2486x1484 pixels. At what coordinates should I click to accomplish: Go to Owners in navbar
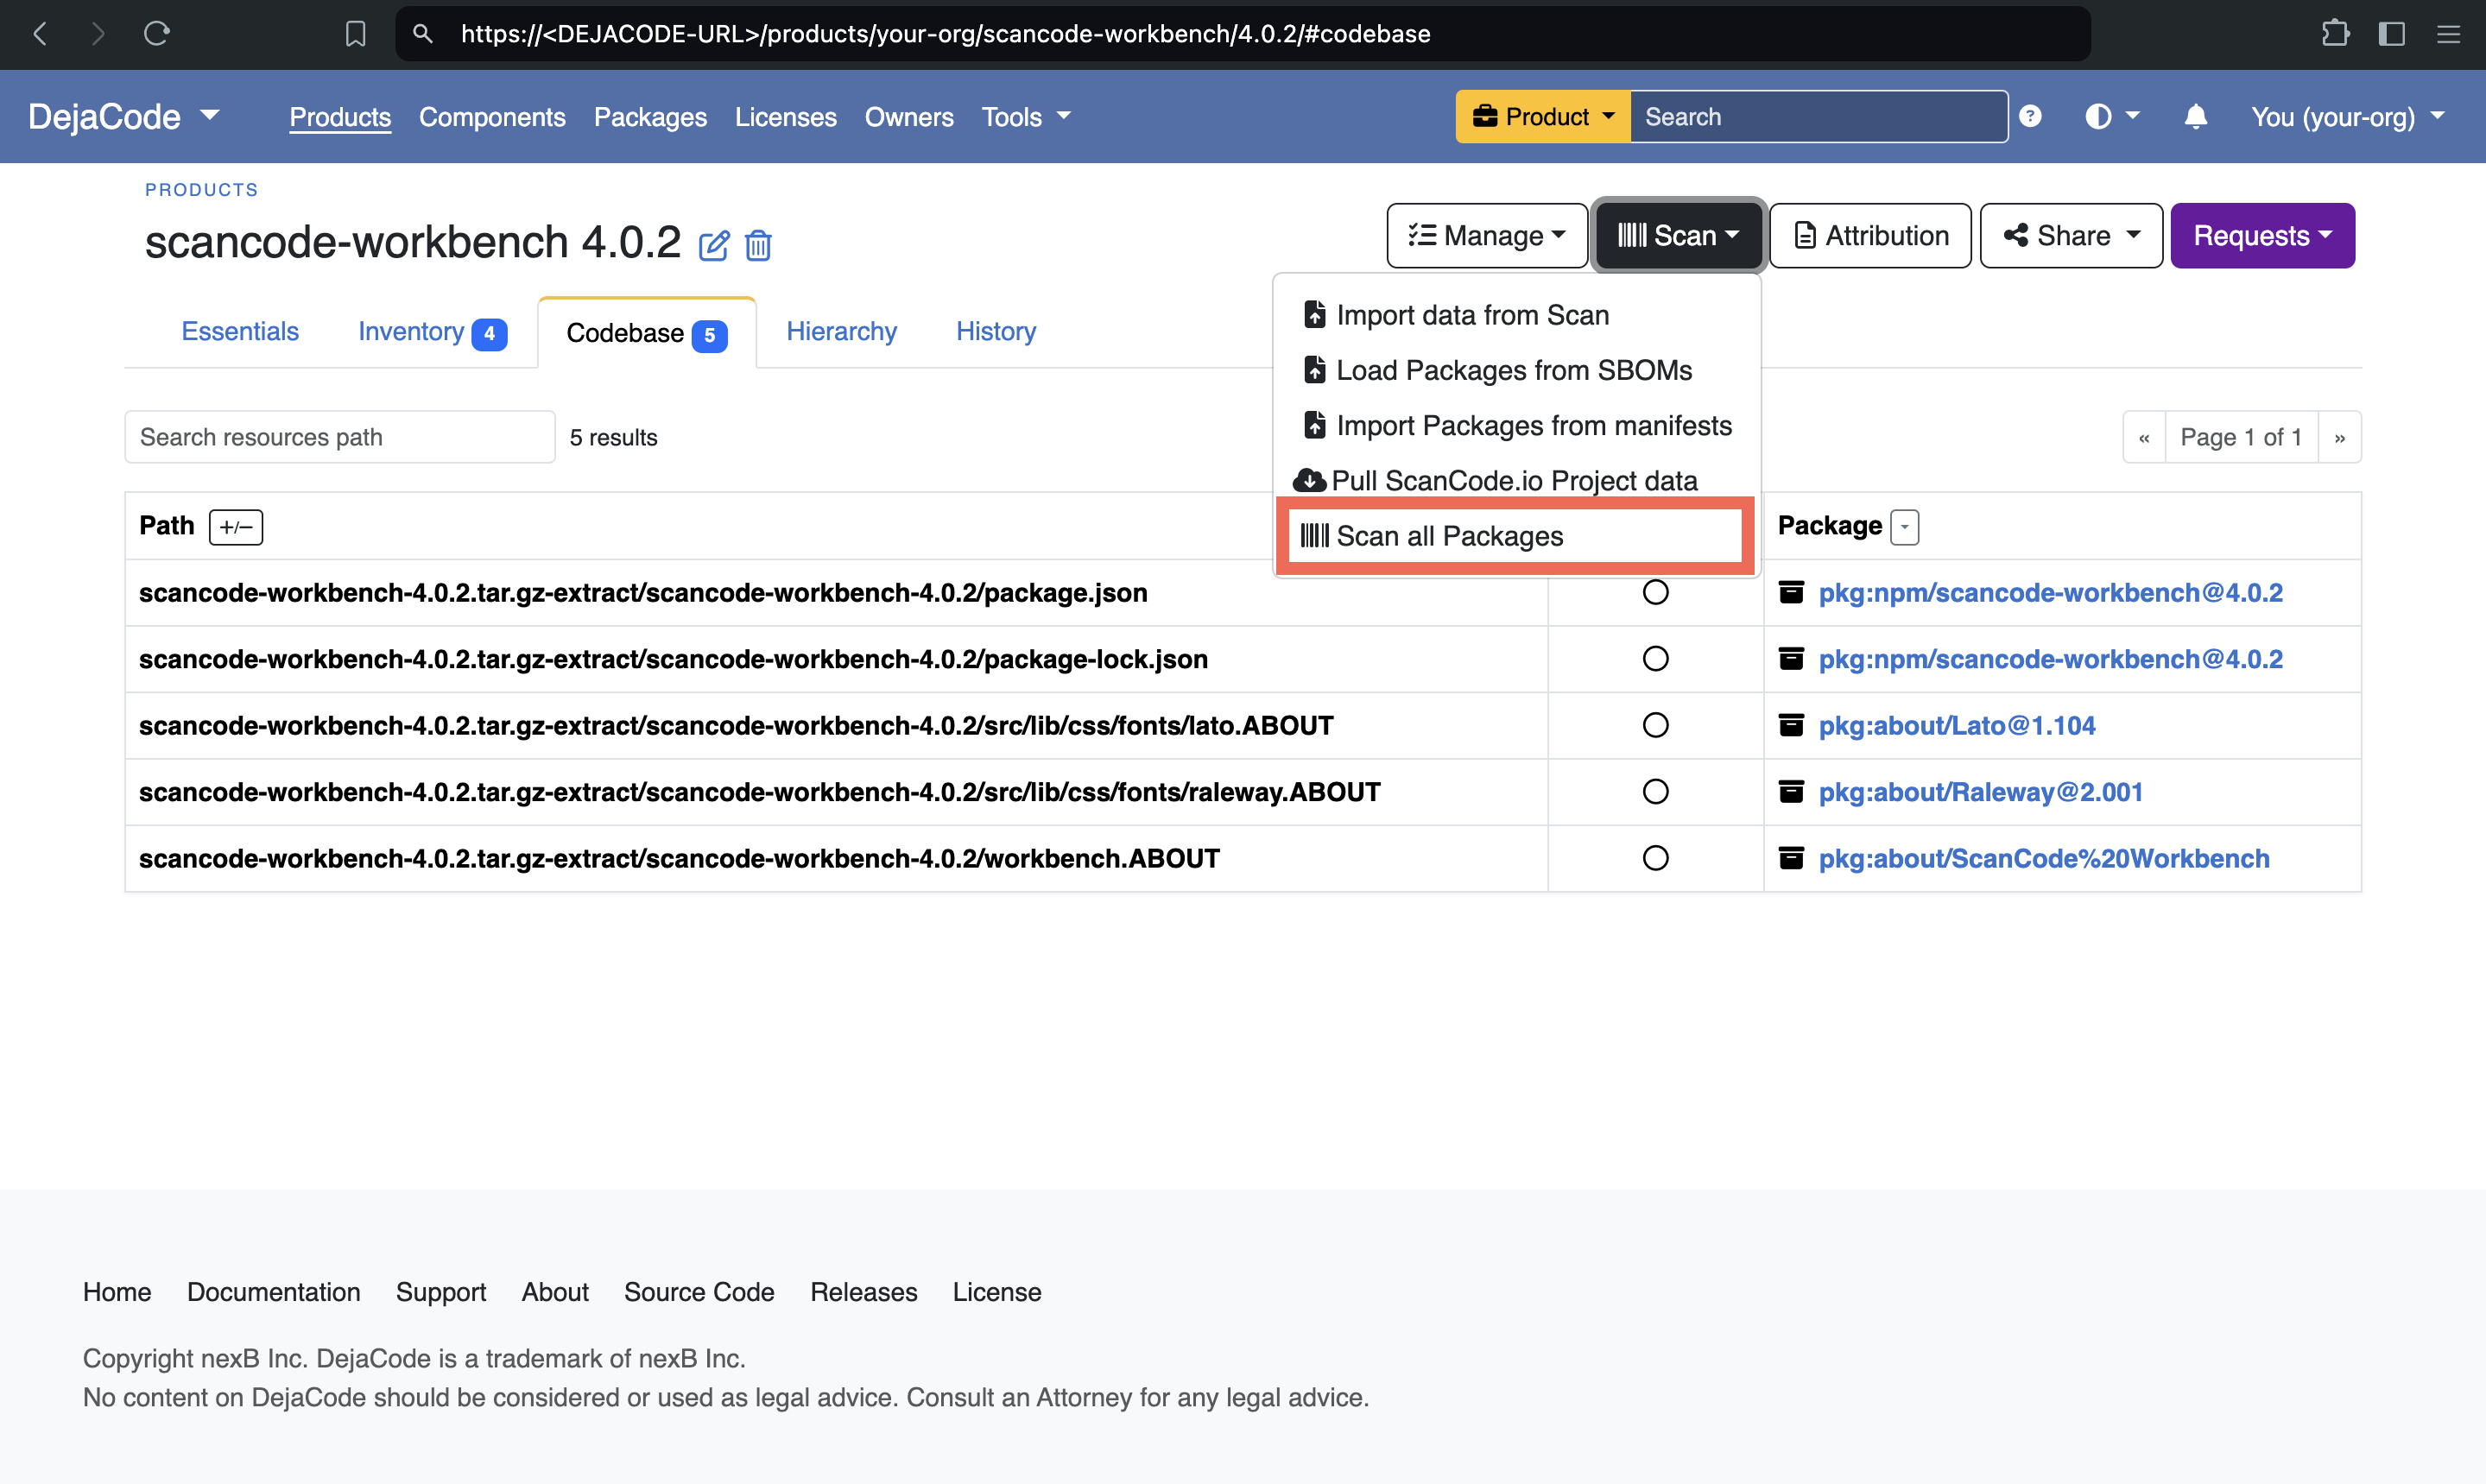pyautogui.click(x=908, y=117)
